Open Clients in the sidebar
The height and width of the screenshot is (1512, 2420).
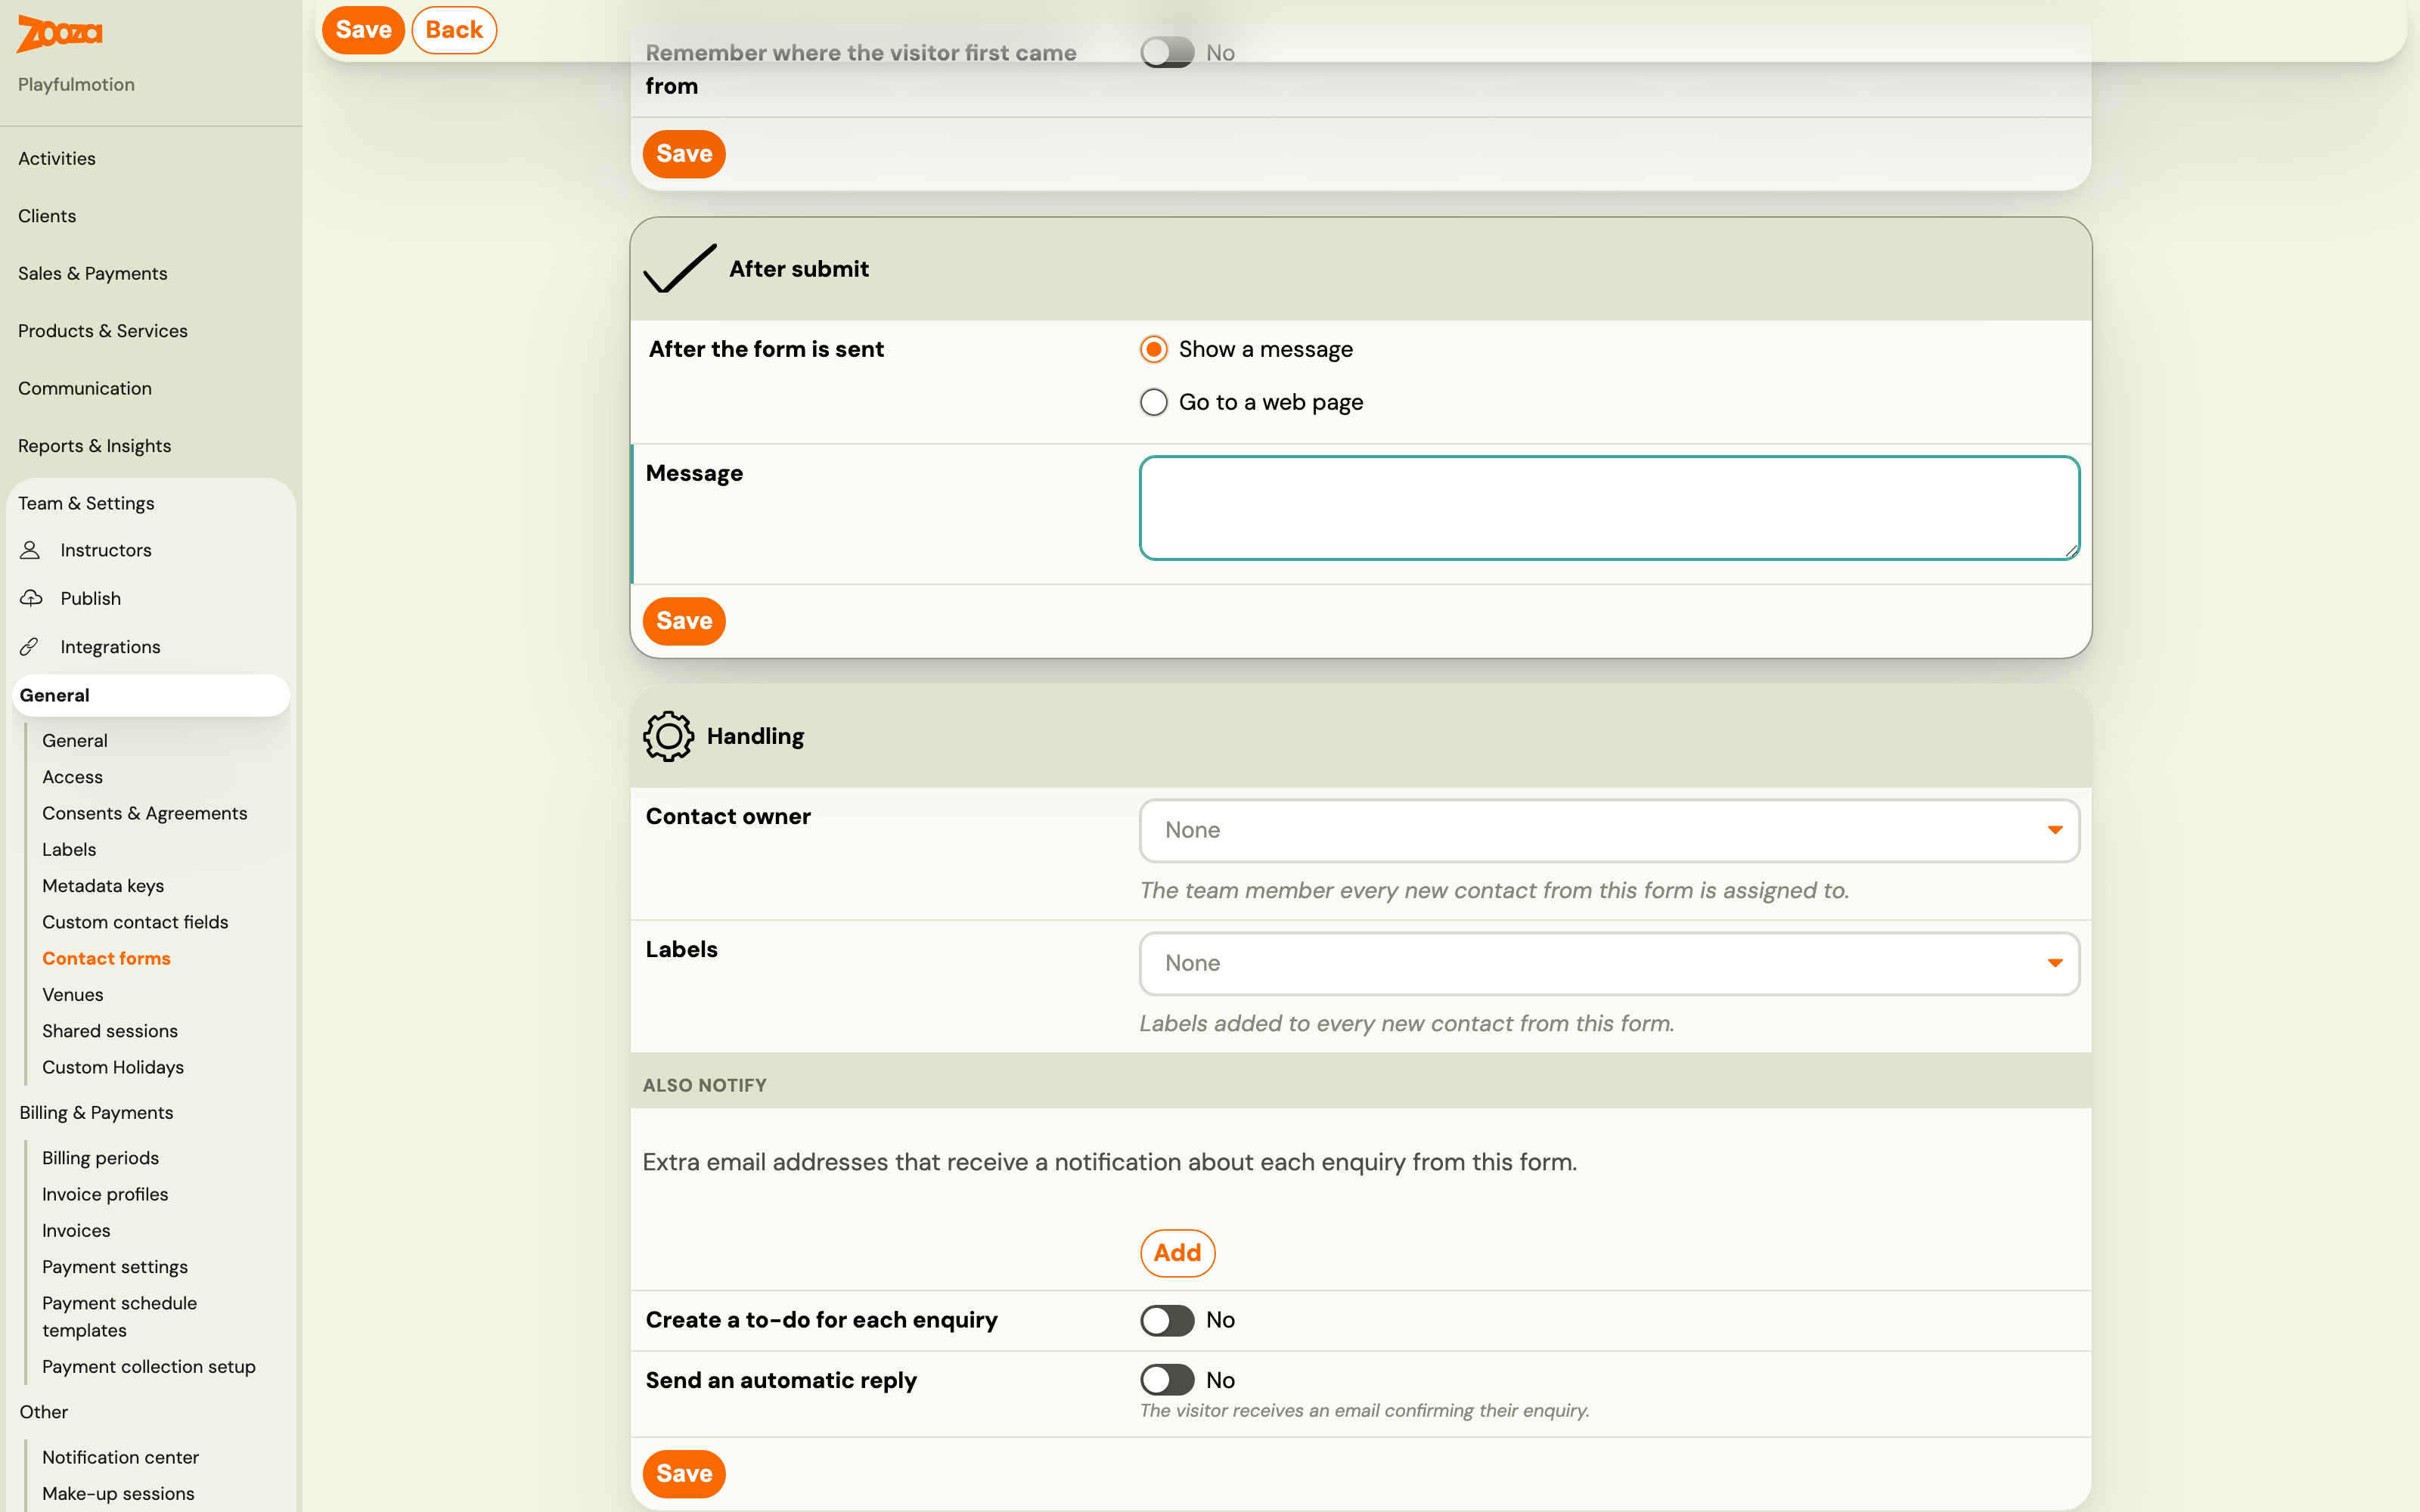point(47,216)
